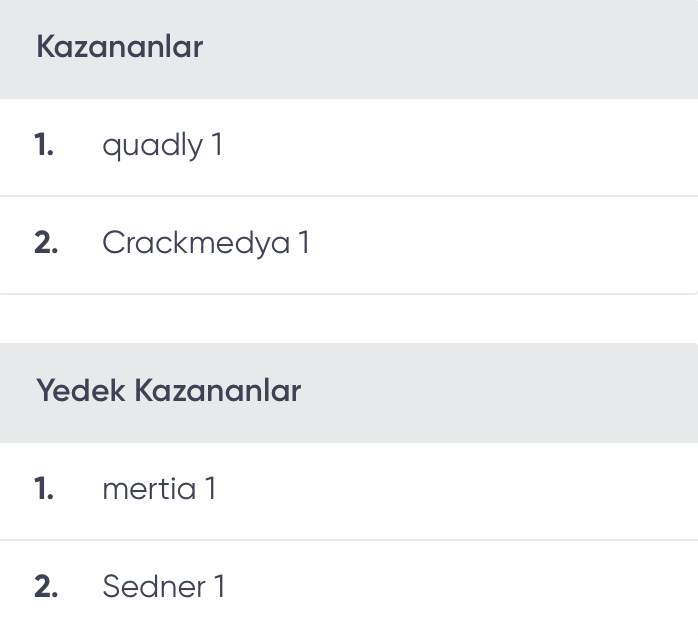Select winner name Crackmedya

pyautogui.click(x=196, y=244)
